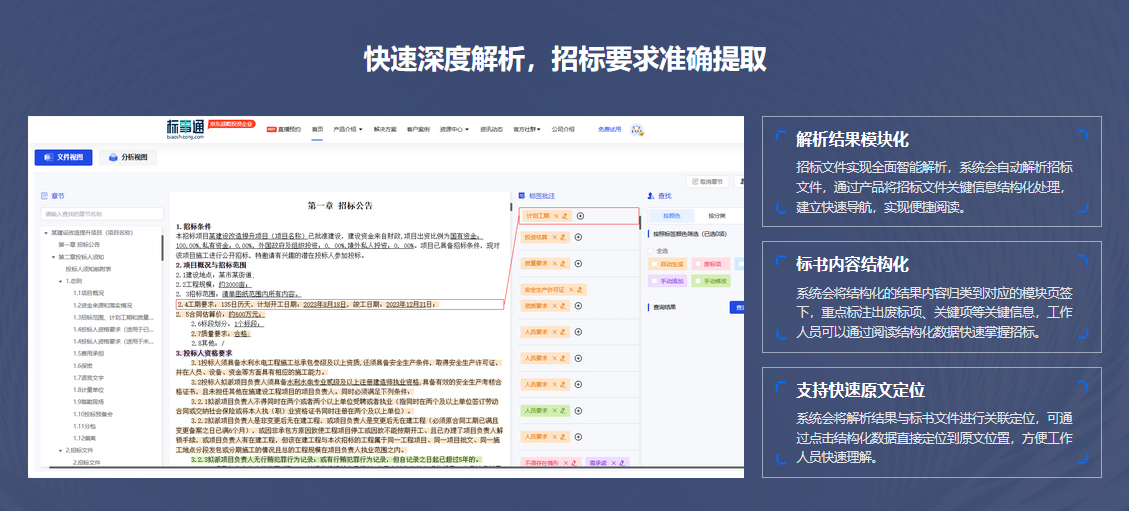This screenshot has width=1129, height=511.
Task: Switch to the 文件视图 tab
Action: [x=63, y=157]
